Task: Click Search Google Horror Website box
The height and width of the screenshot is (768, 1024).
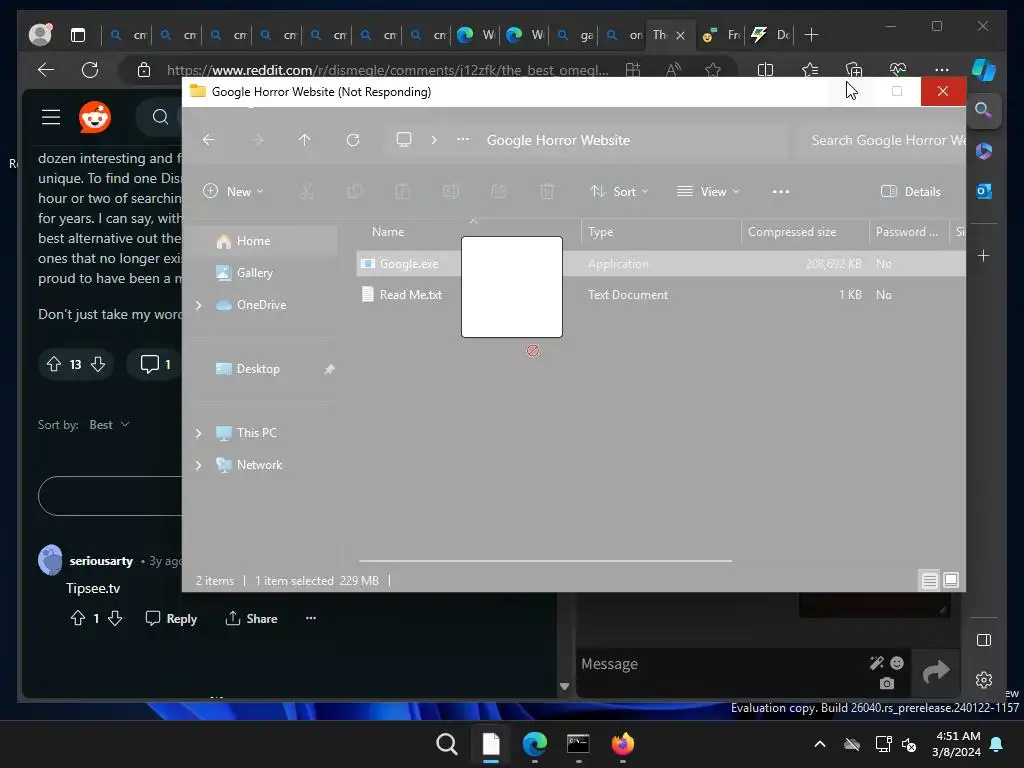Action: pyautogui.click(x=882, y=140)
